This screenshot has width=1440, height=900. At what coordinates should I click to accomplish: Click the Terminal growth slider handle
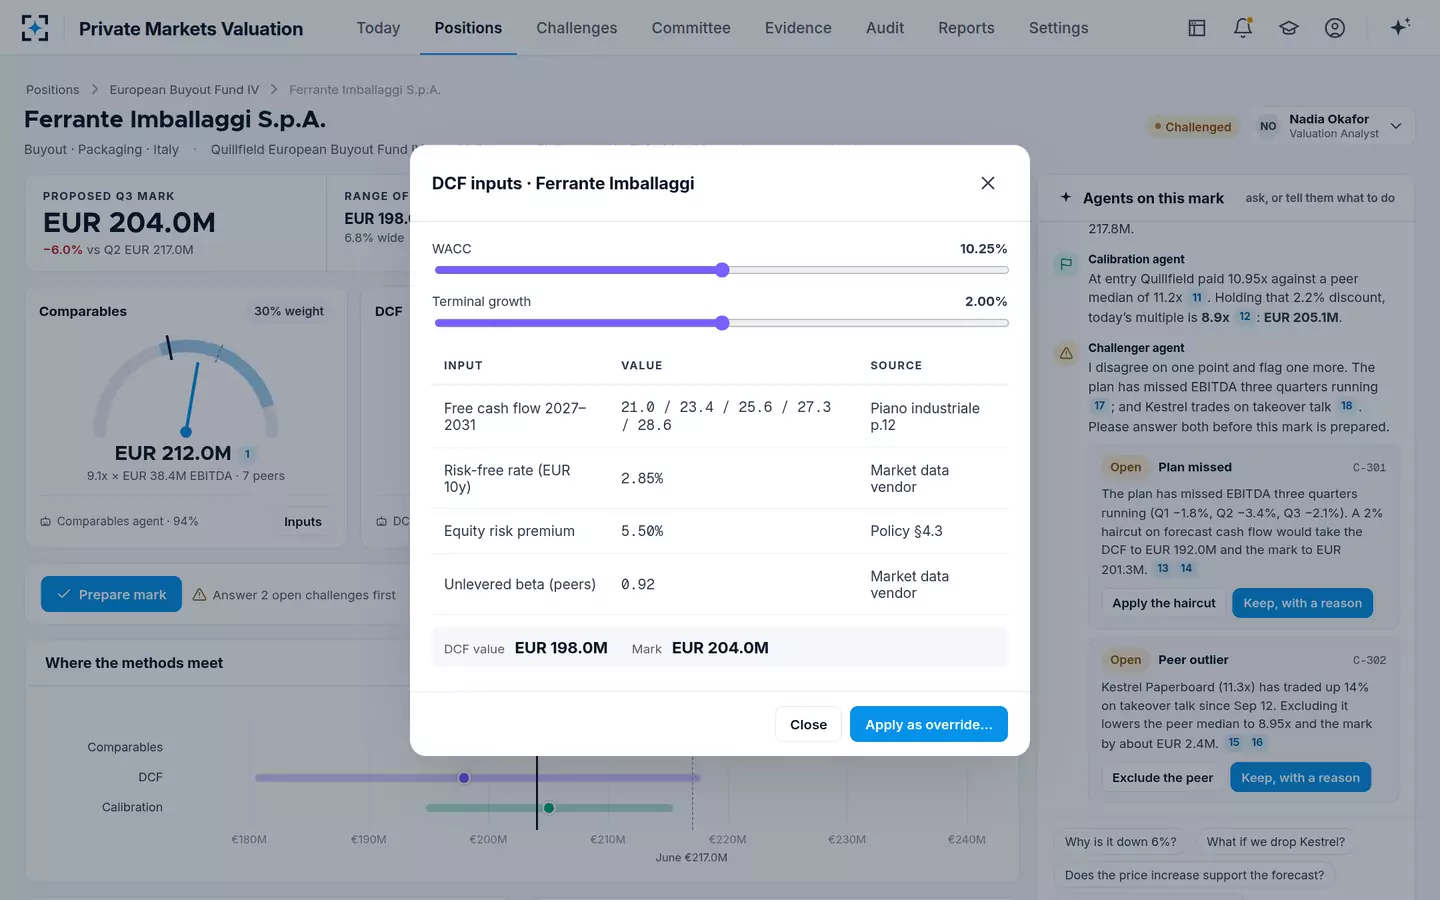coord(722,323)
